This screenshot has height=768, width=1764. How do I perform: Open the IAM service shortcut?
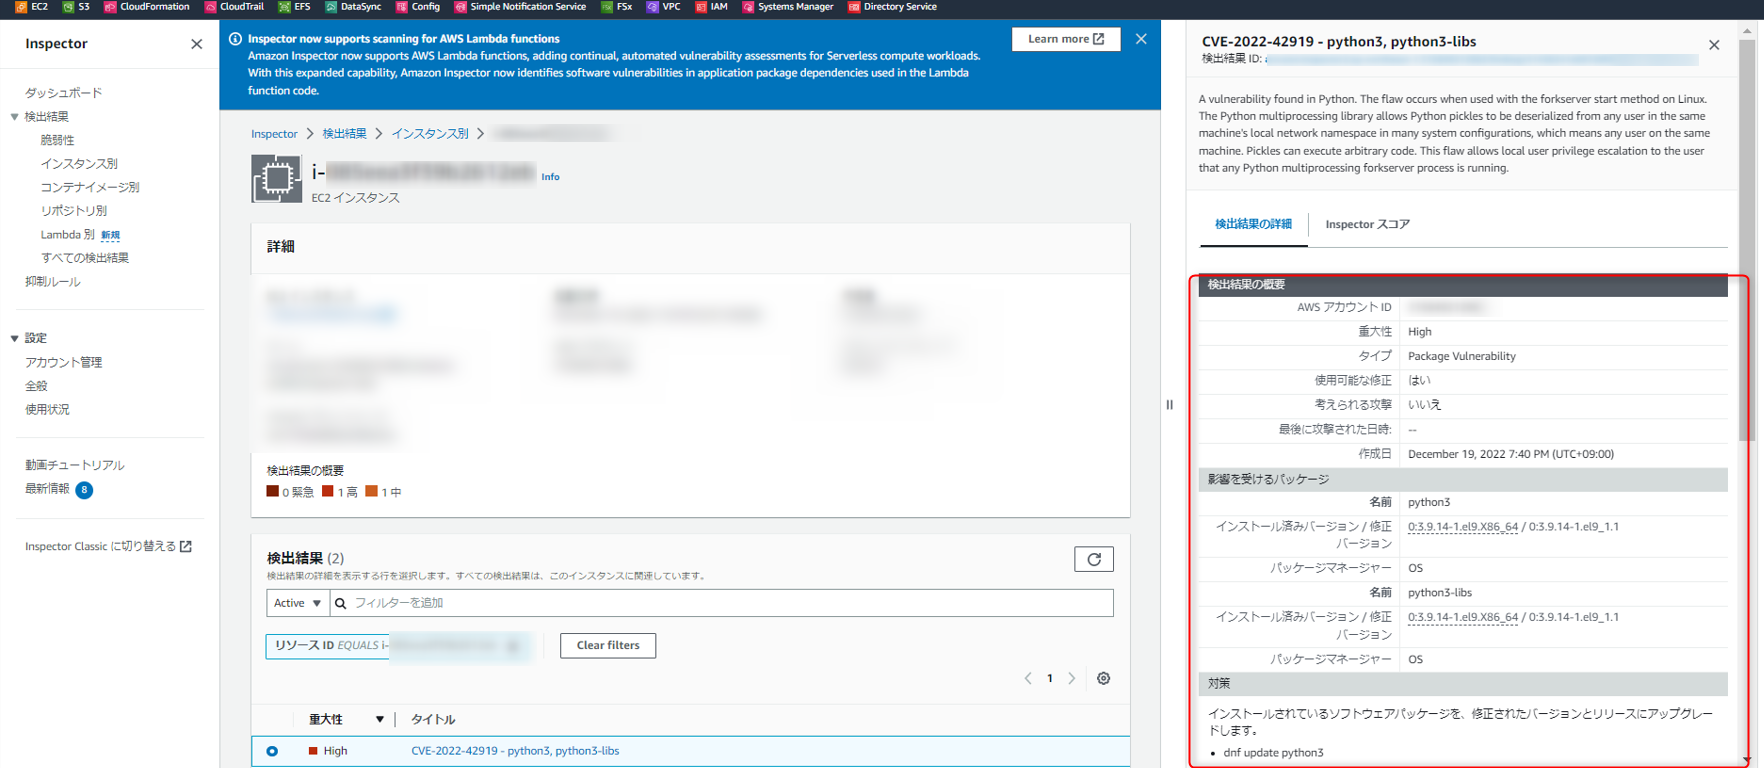point(711,7)
